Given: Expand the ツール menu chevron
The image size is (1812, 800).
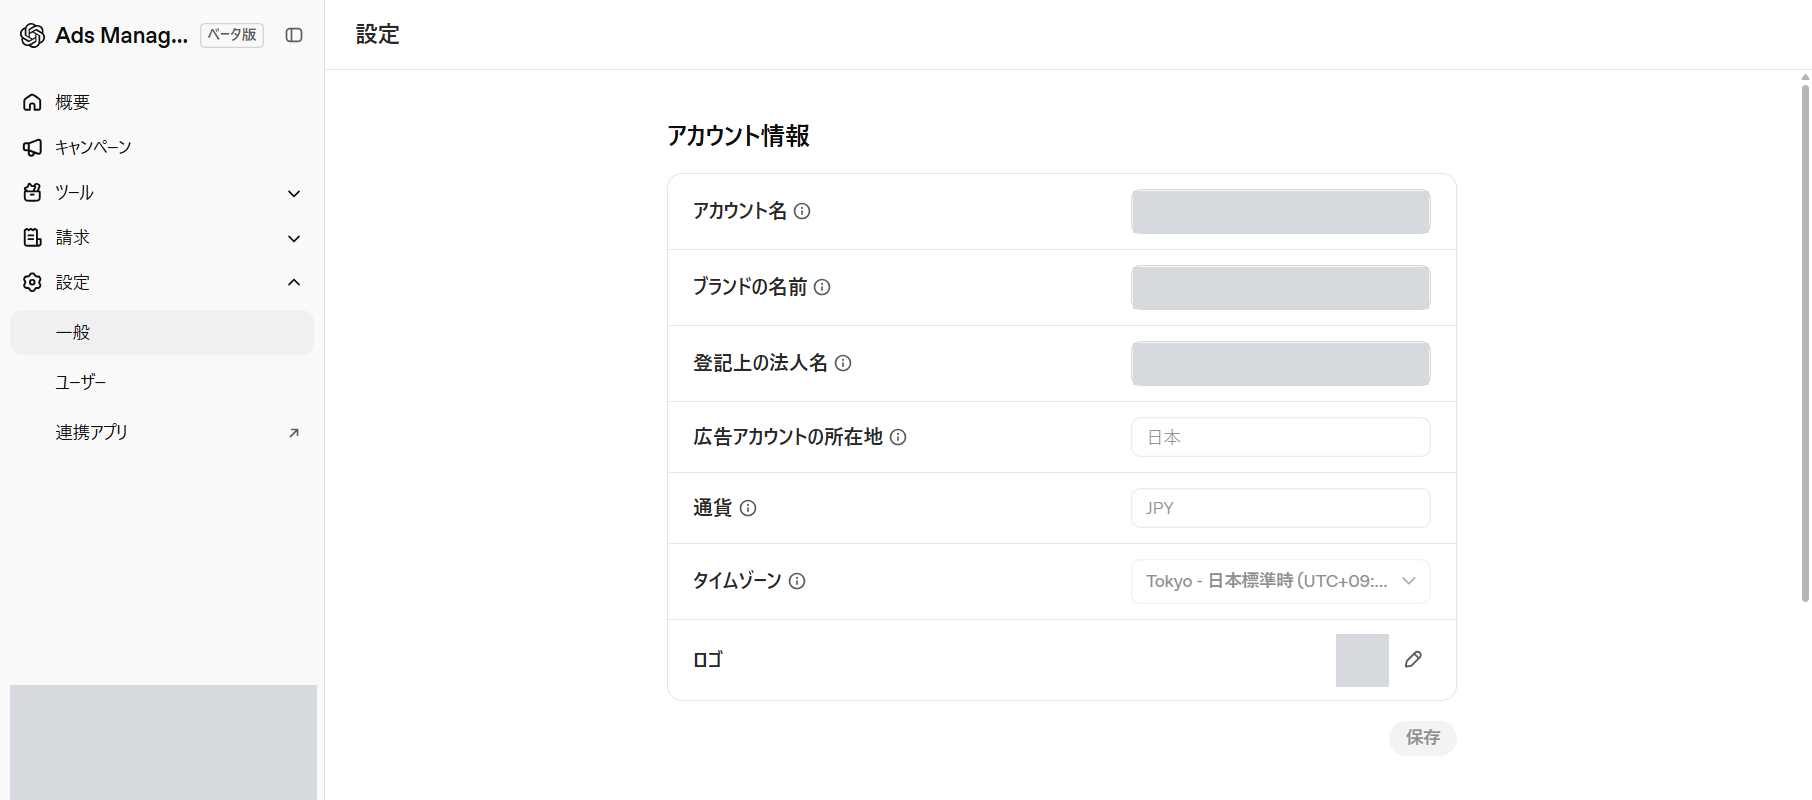Looking at the screenshot, I should click(294, 193).
